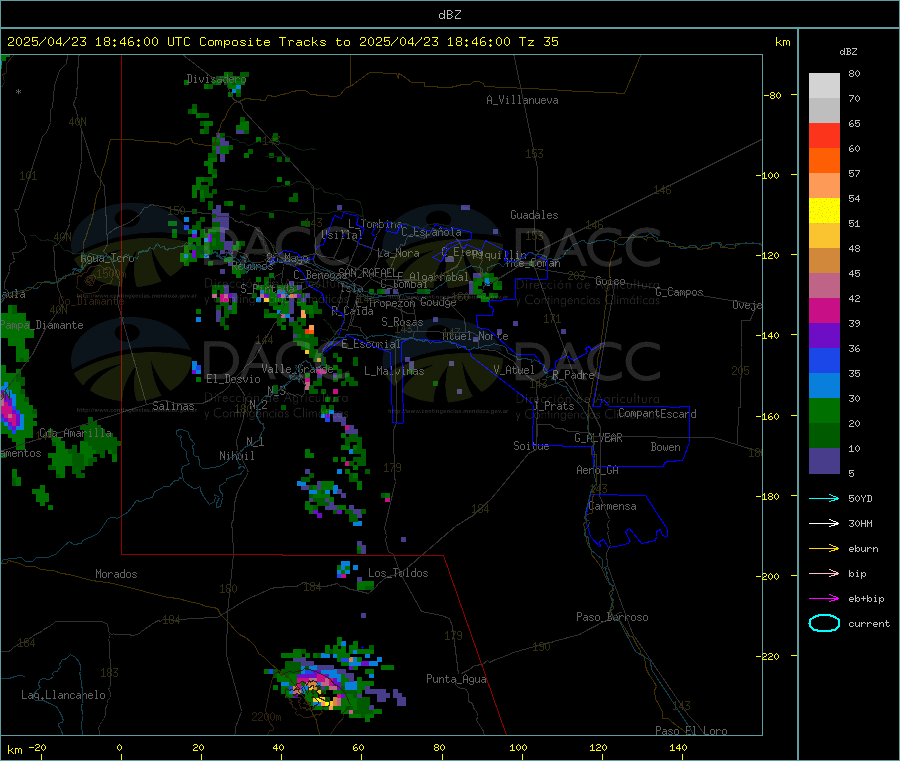Click the 'A_Villanueva' map label
Image resolution: width=900 pixels, height=761 pixels.
coord(522,100)
